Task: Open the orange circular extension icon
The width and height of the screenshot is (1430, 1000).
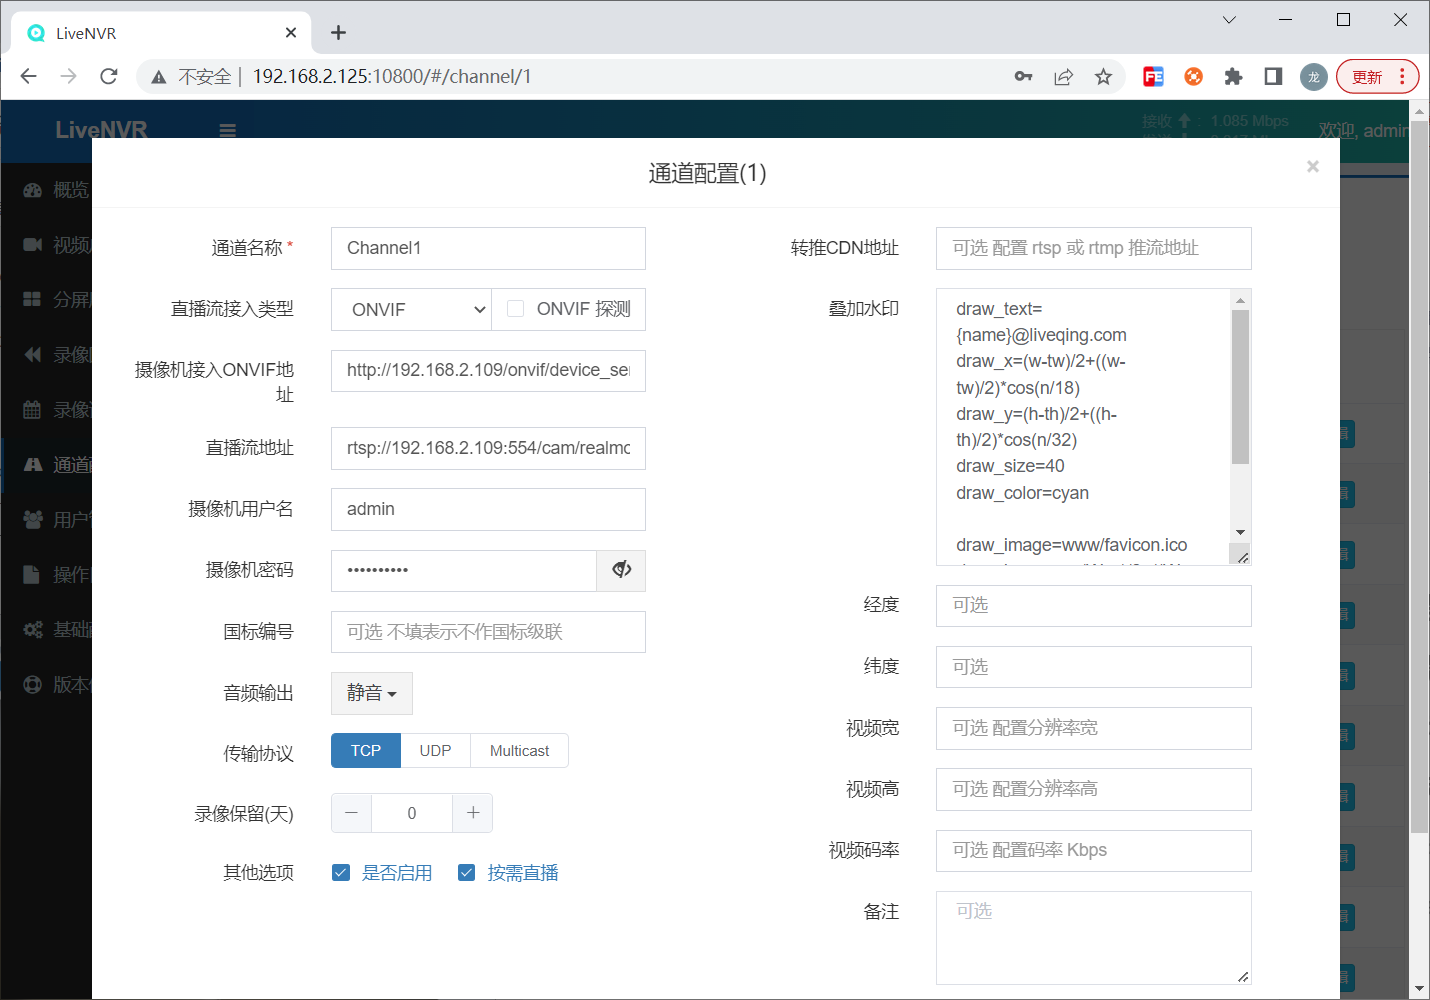Action: [1193, 76]
